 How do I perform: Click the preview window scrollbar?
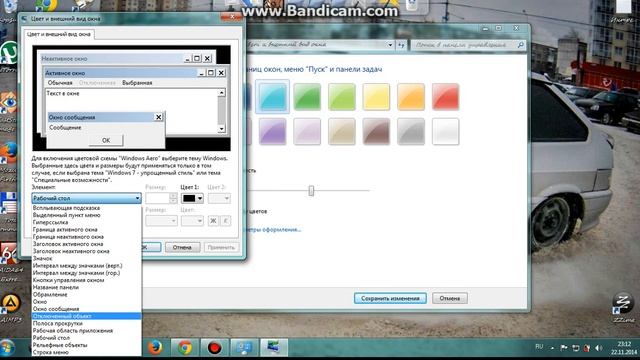pos(221,111)
